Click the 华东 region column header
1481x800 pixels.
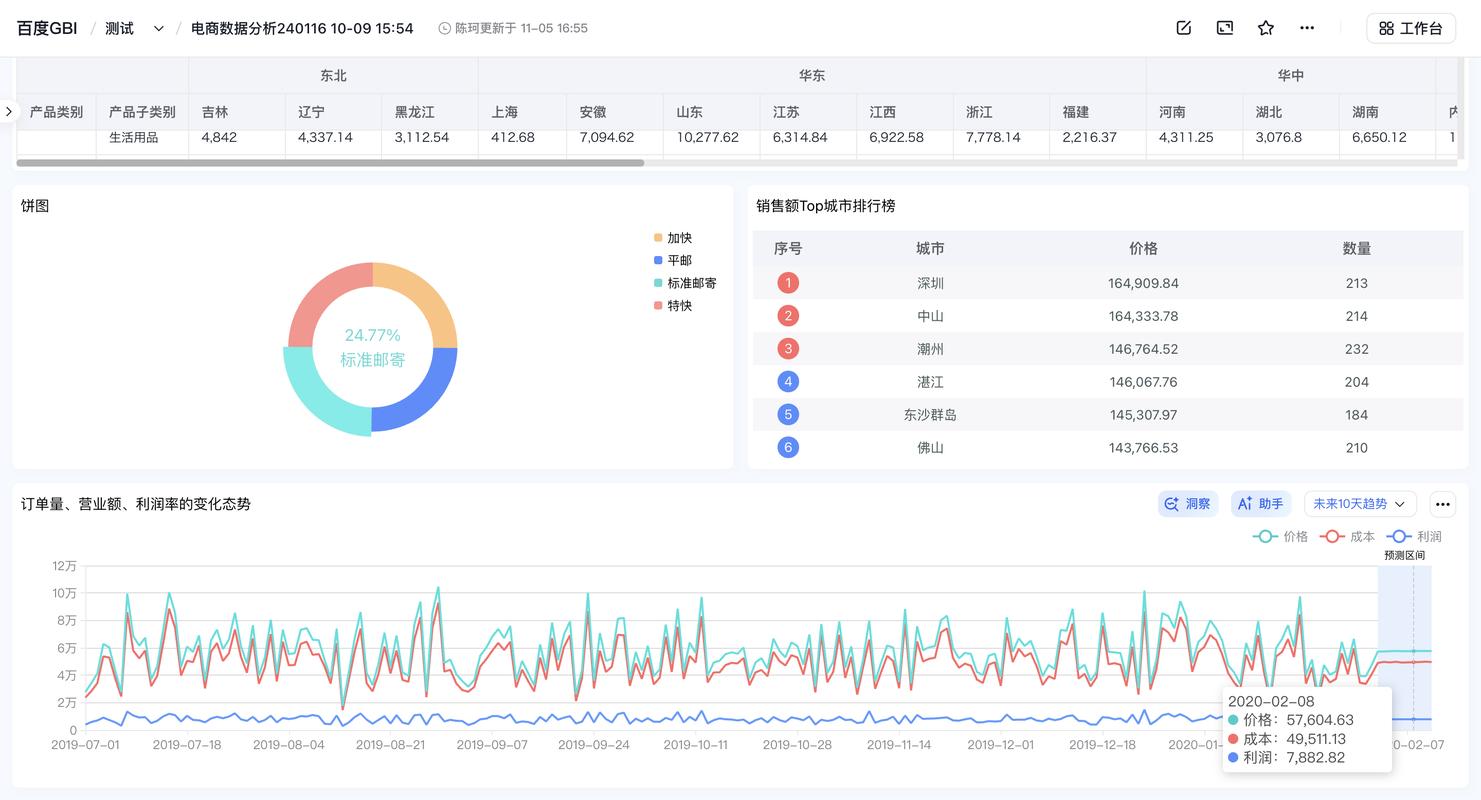(812, 75)
